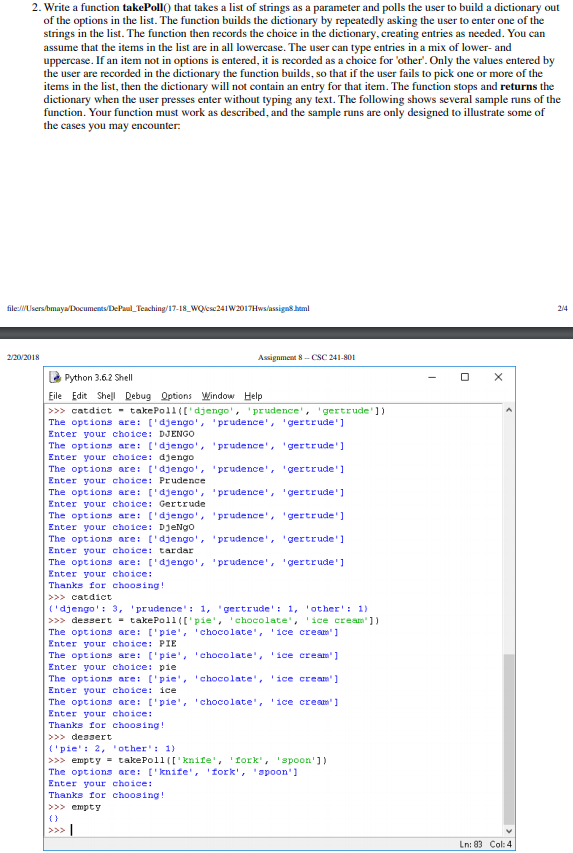Click the 'Python 3.6.2 Shell' title text

point(98,377)
